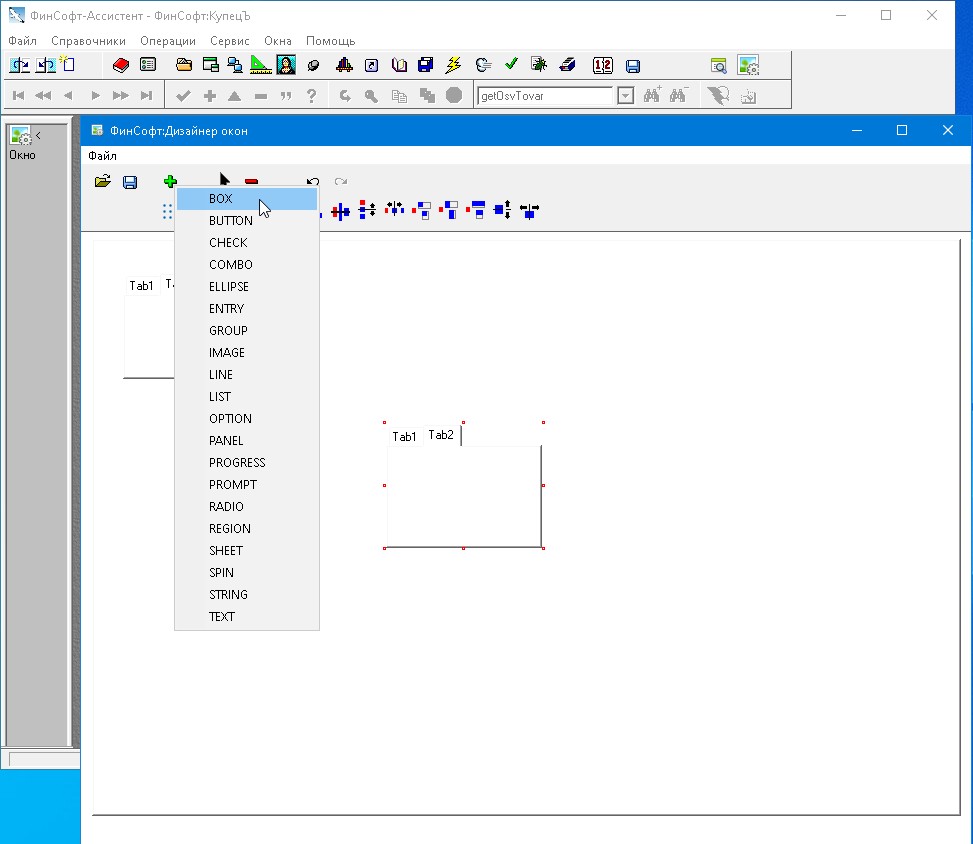Click the Mona Lisa picture icon
Image resolution: width=973 pixels, height=844 pixels.
286,65
